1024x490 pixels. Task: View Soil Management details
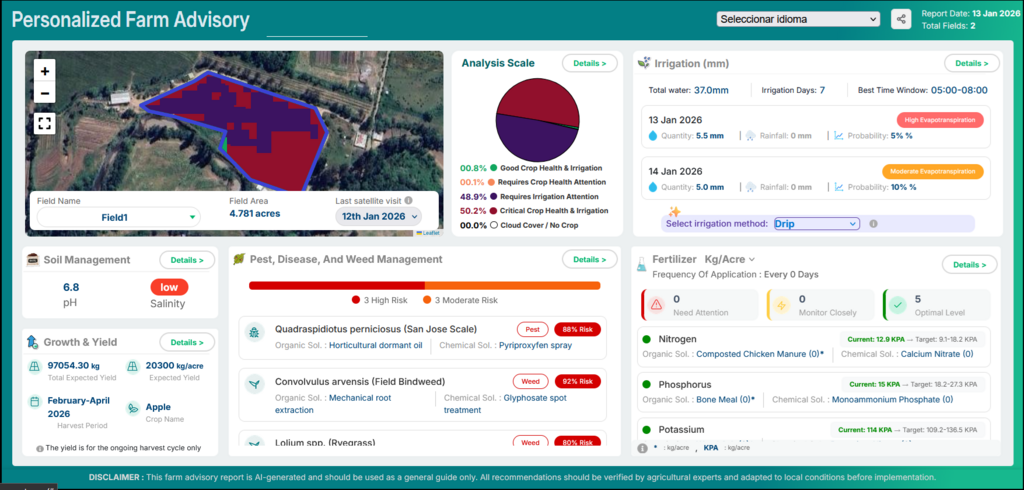pos(186,260)
